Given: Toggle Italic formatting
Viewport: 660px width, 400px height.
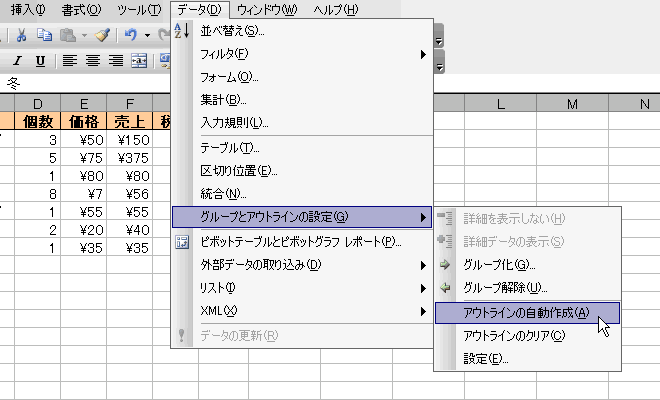Looking at the screenshot, I should (17, 61).
